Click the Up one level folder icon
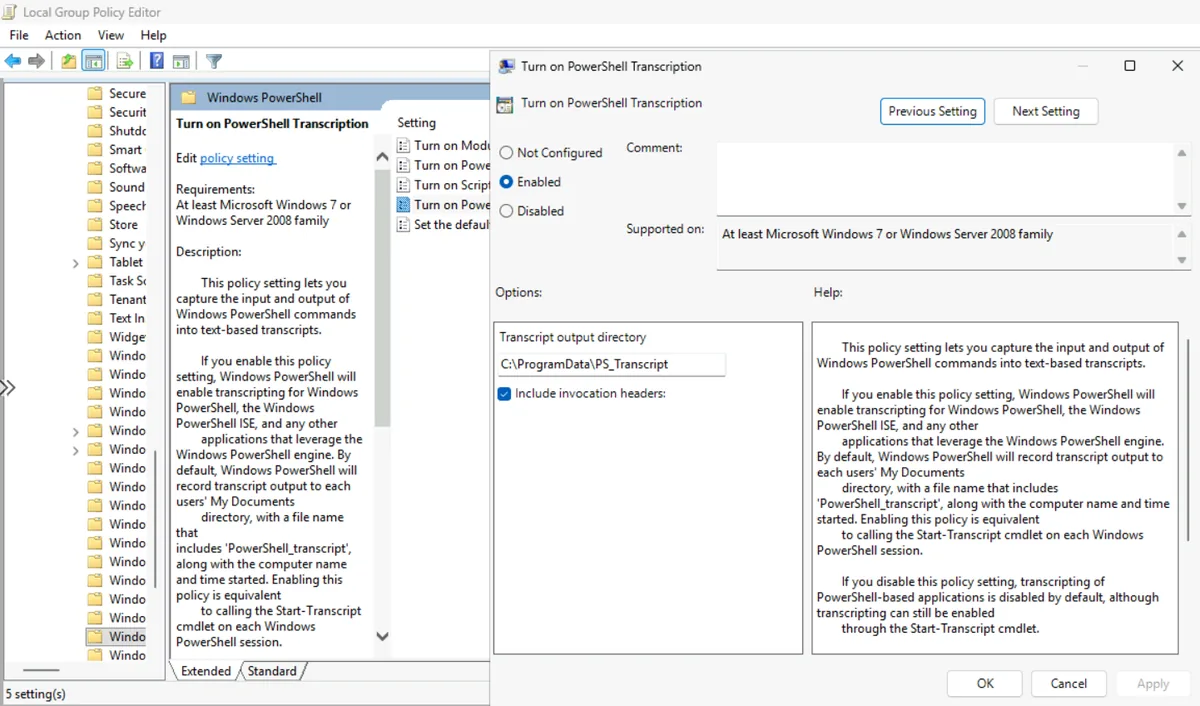The image size is (1200, 706). point(68,61)
